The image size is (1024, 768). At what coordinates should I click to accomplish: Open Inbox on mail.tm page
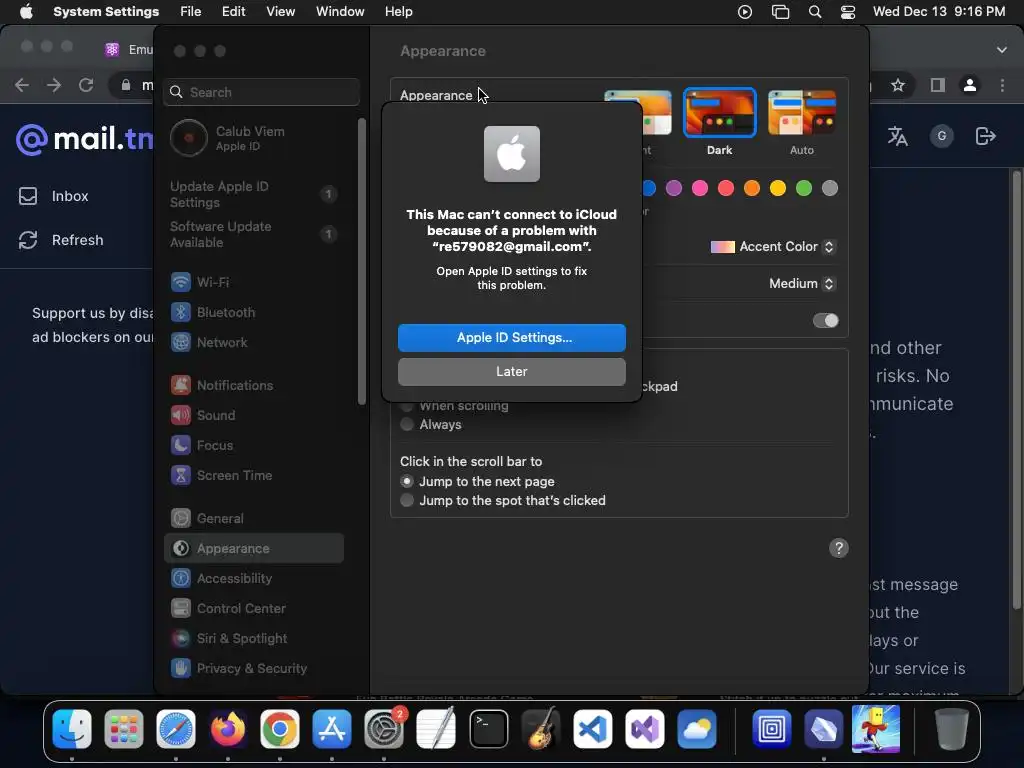coord(54,196)
